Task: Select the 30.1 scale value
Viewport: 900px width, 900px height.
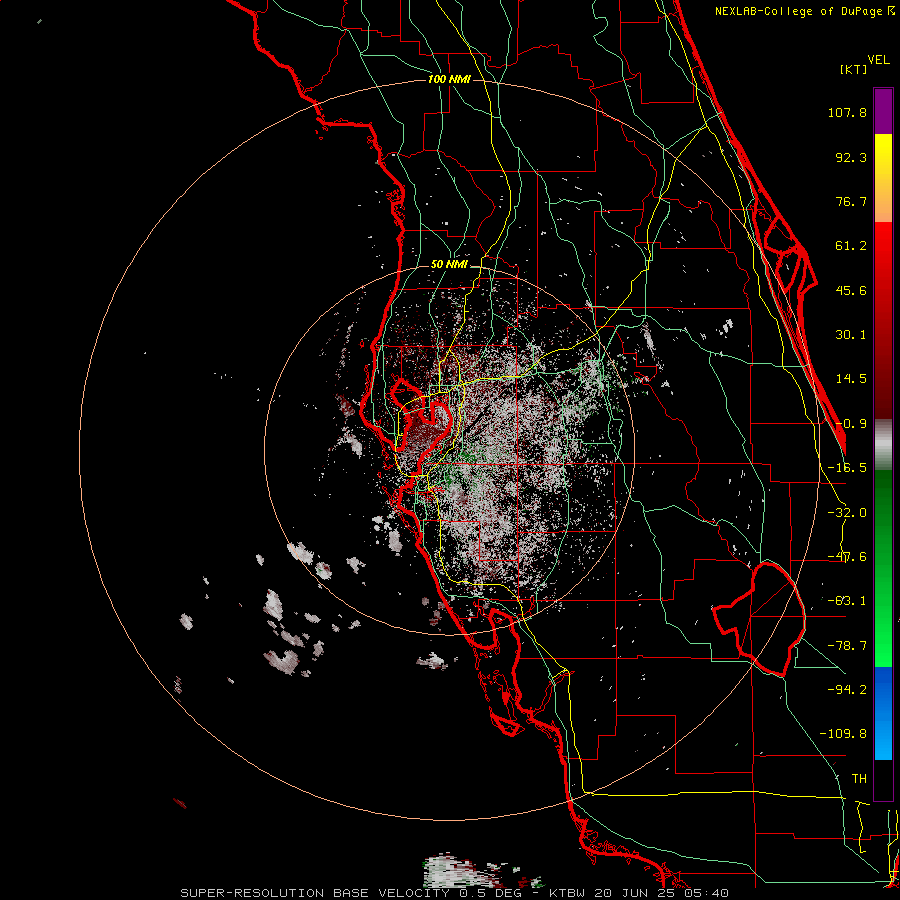Action: coord(851,335)
